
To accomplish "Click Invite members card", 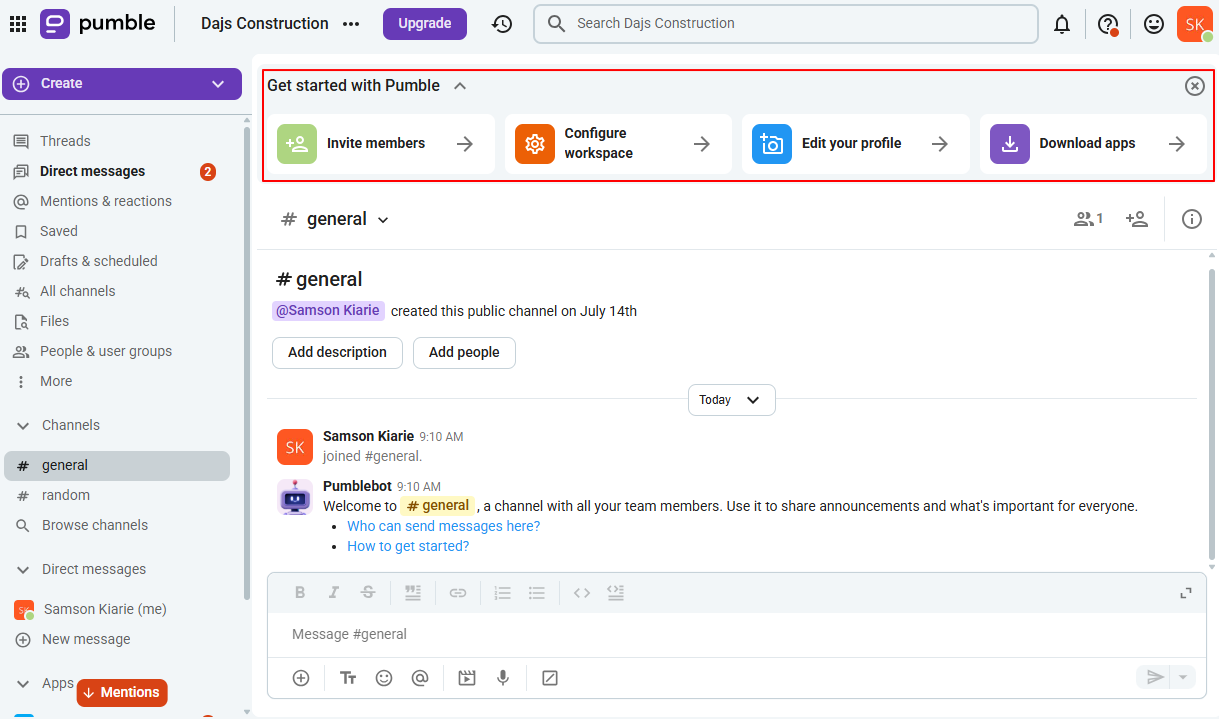I will 381,144.
